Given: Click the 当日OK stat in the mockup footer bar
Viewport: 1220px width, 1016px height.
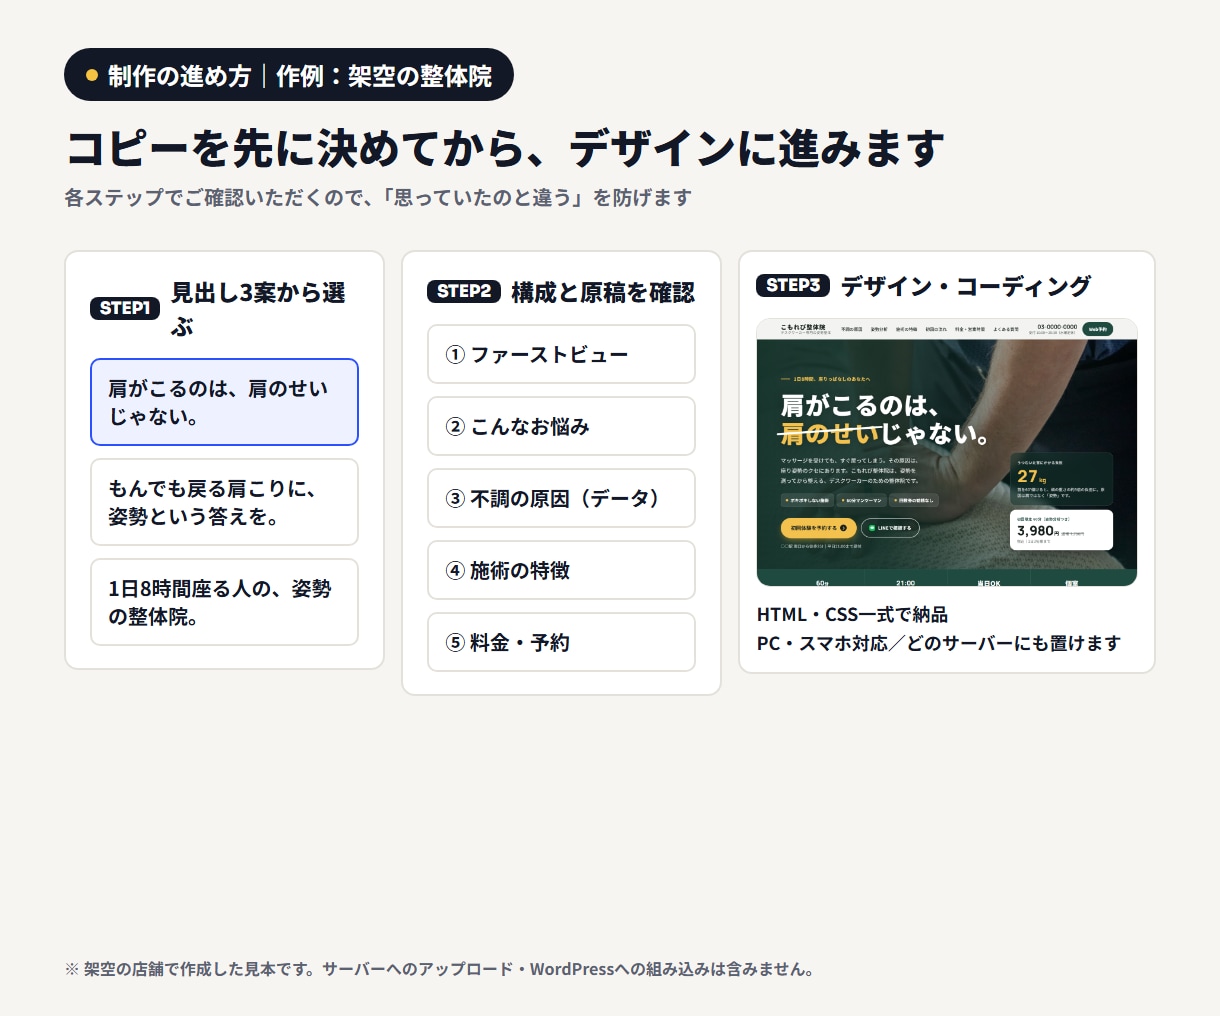Looking at the screenshot, I should coord(988,582).
